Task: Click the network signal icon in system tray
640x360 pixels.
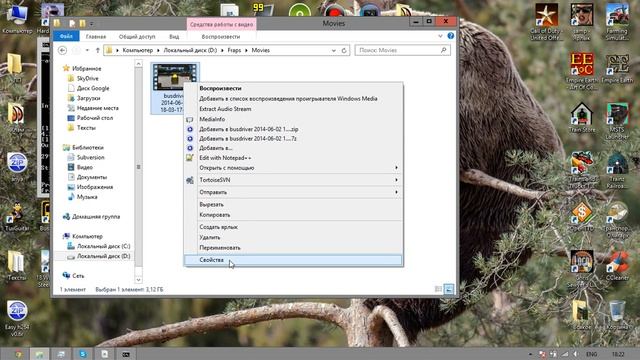Action: (565, 354)
